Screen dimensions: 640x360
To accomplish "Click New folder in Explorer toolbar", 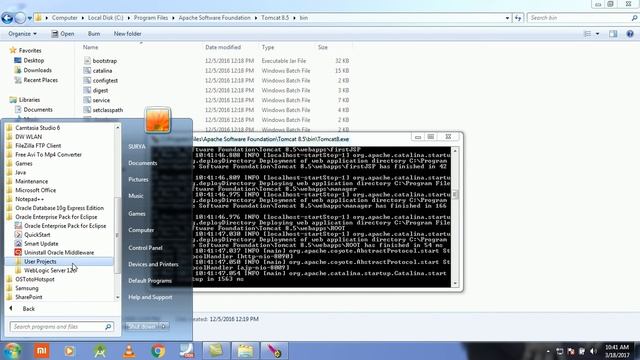I will [127, 34].
